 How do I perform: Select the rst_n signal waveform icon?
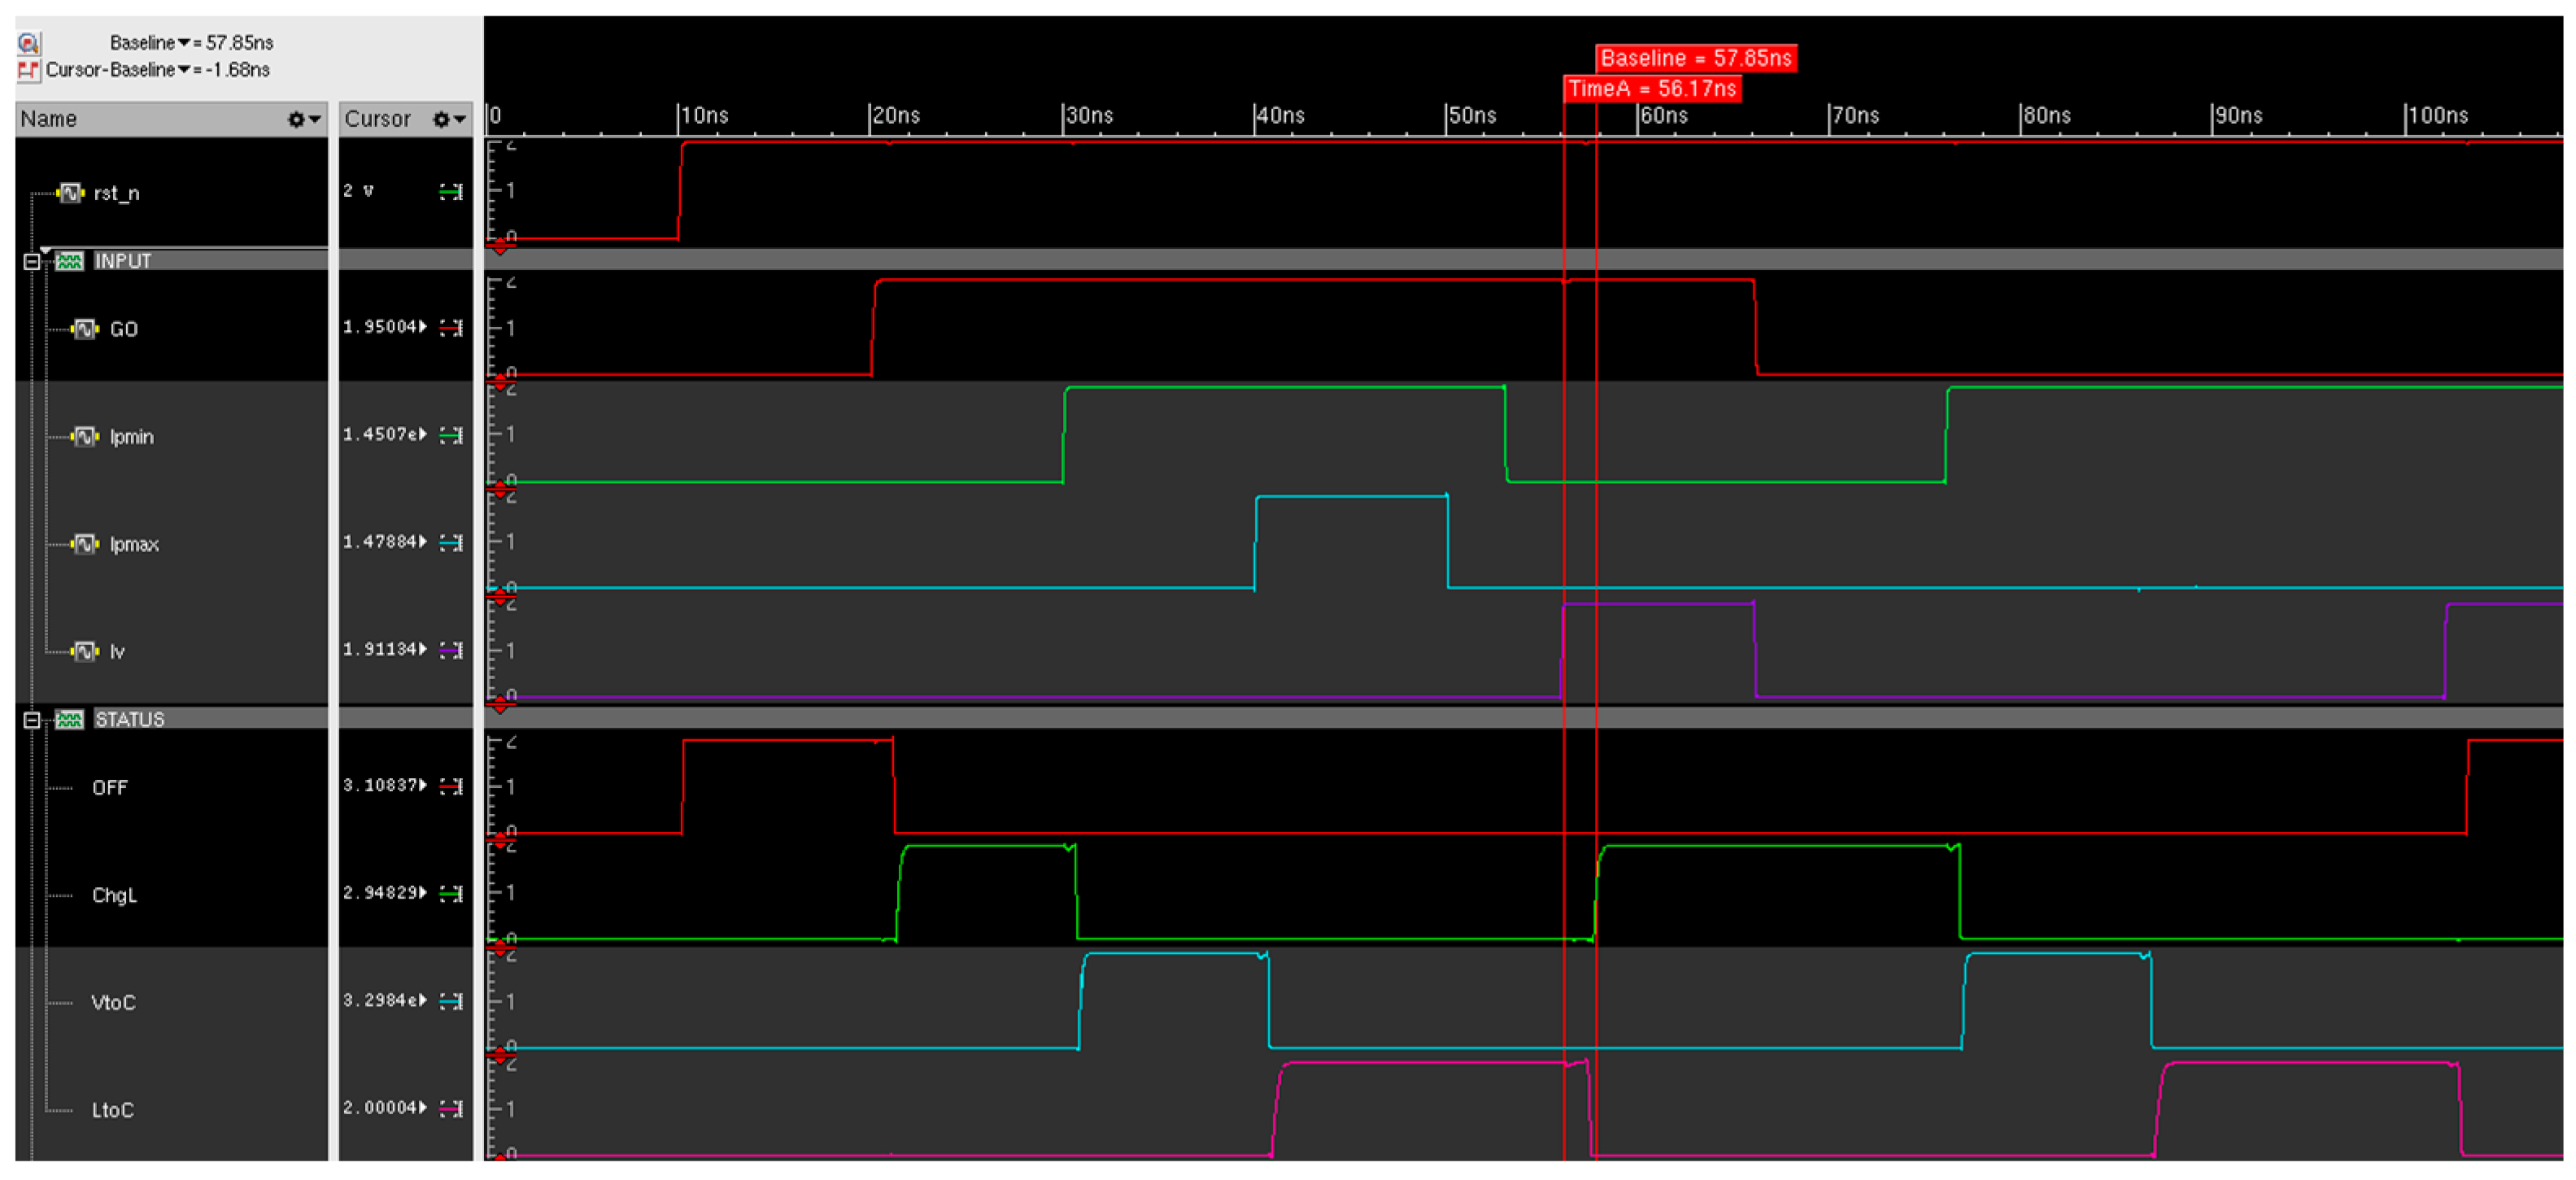71,192
